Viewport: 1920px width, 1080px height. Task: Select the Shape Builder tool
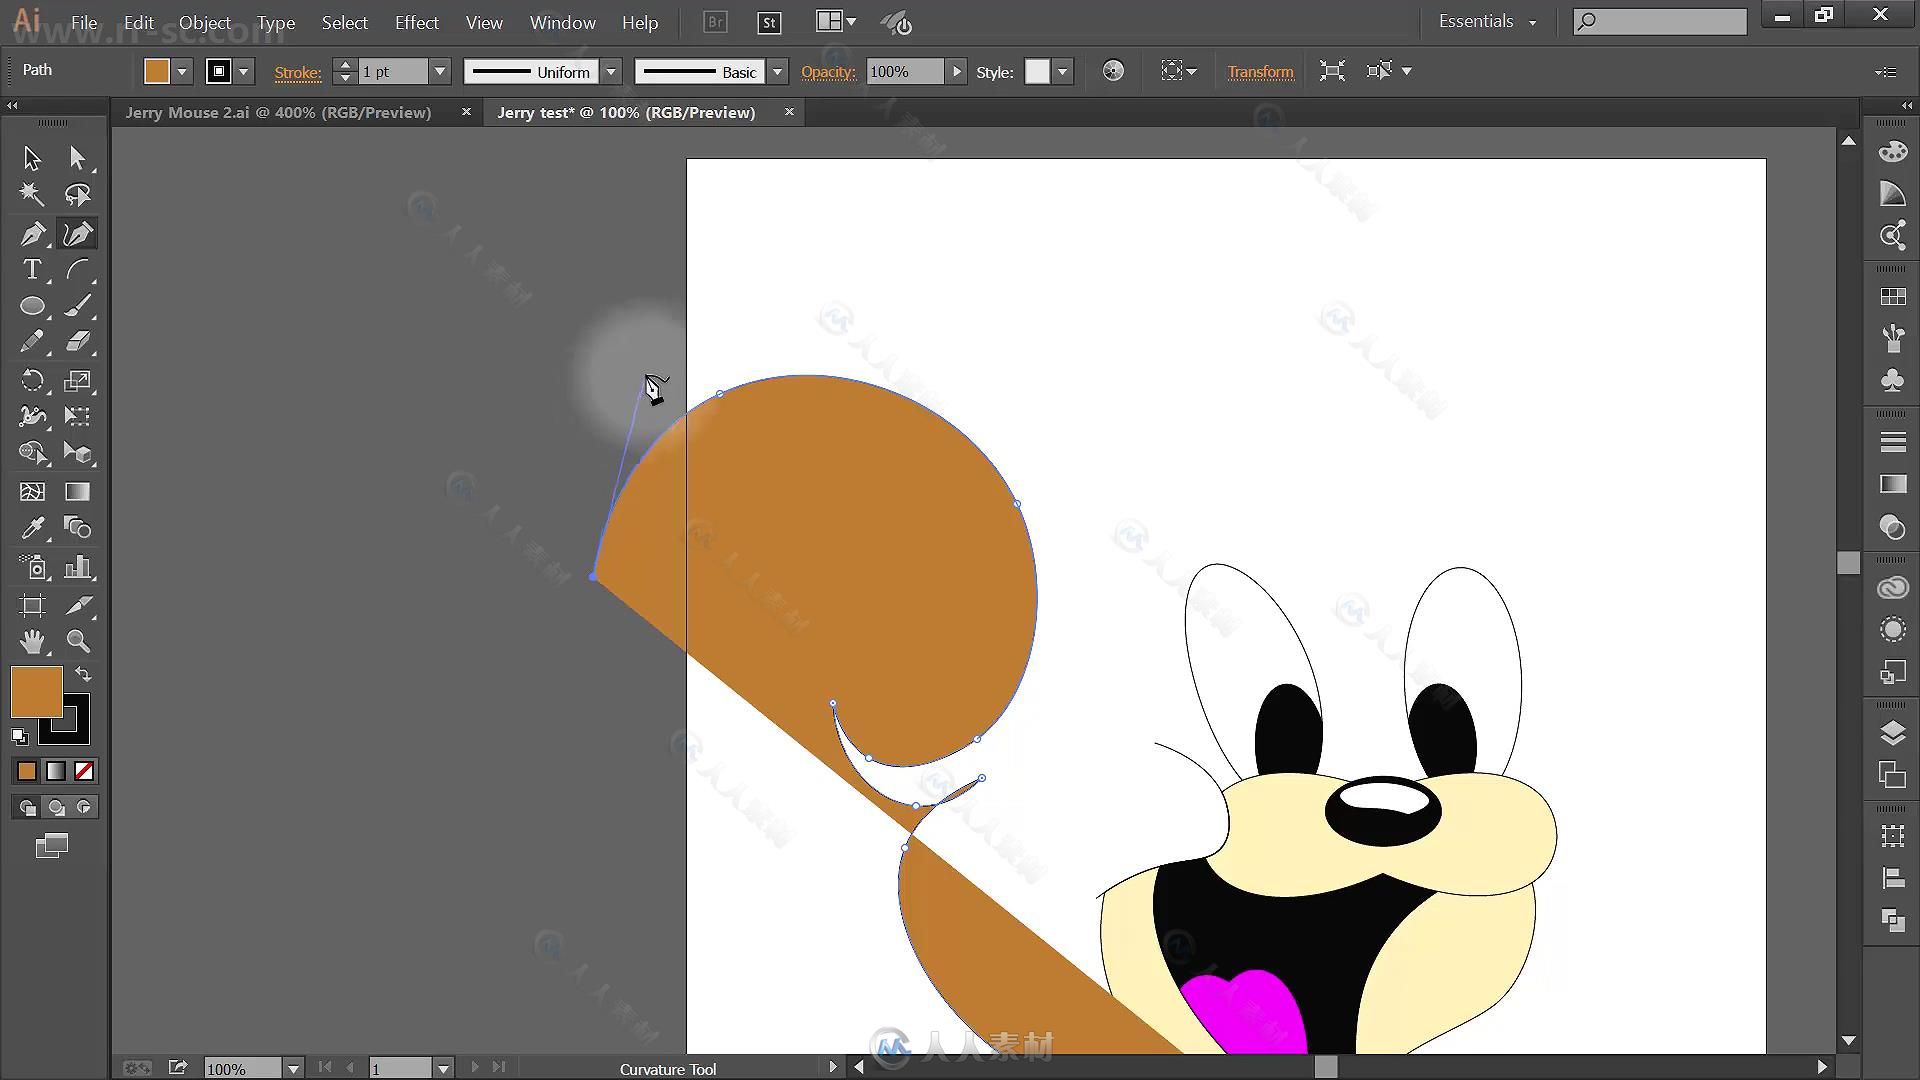[32, 453]
